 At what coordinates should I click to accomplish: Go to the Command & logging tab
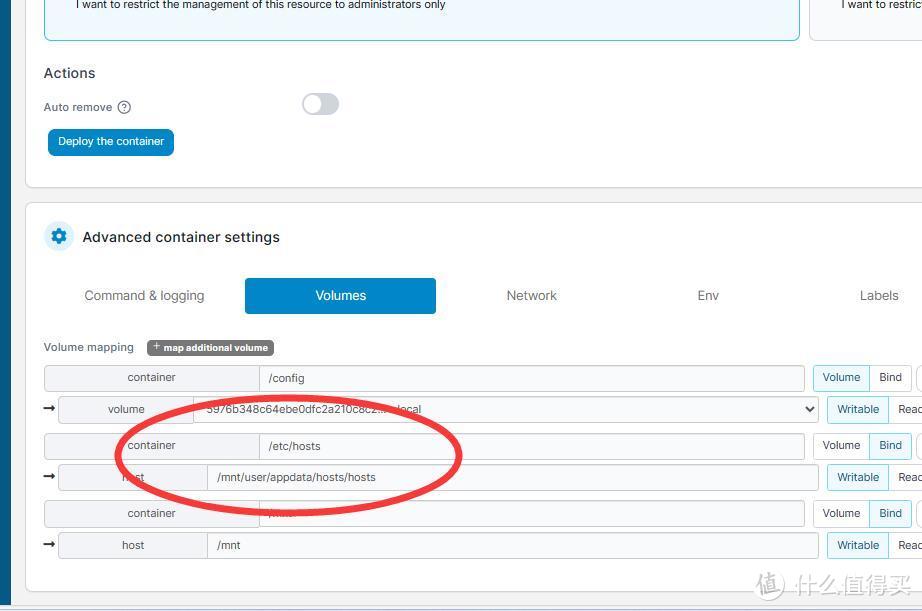tap(144, 295)
